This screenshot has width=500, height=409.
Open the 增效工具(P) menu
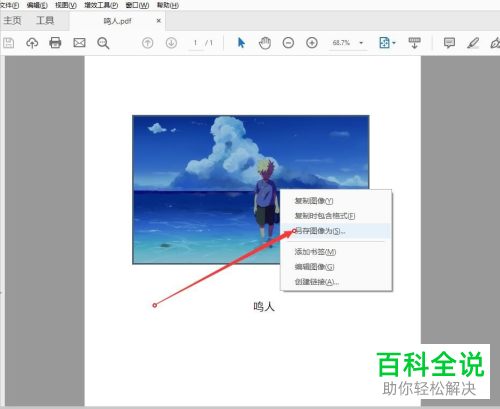click(101, 5)
